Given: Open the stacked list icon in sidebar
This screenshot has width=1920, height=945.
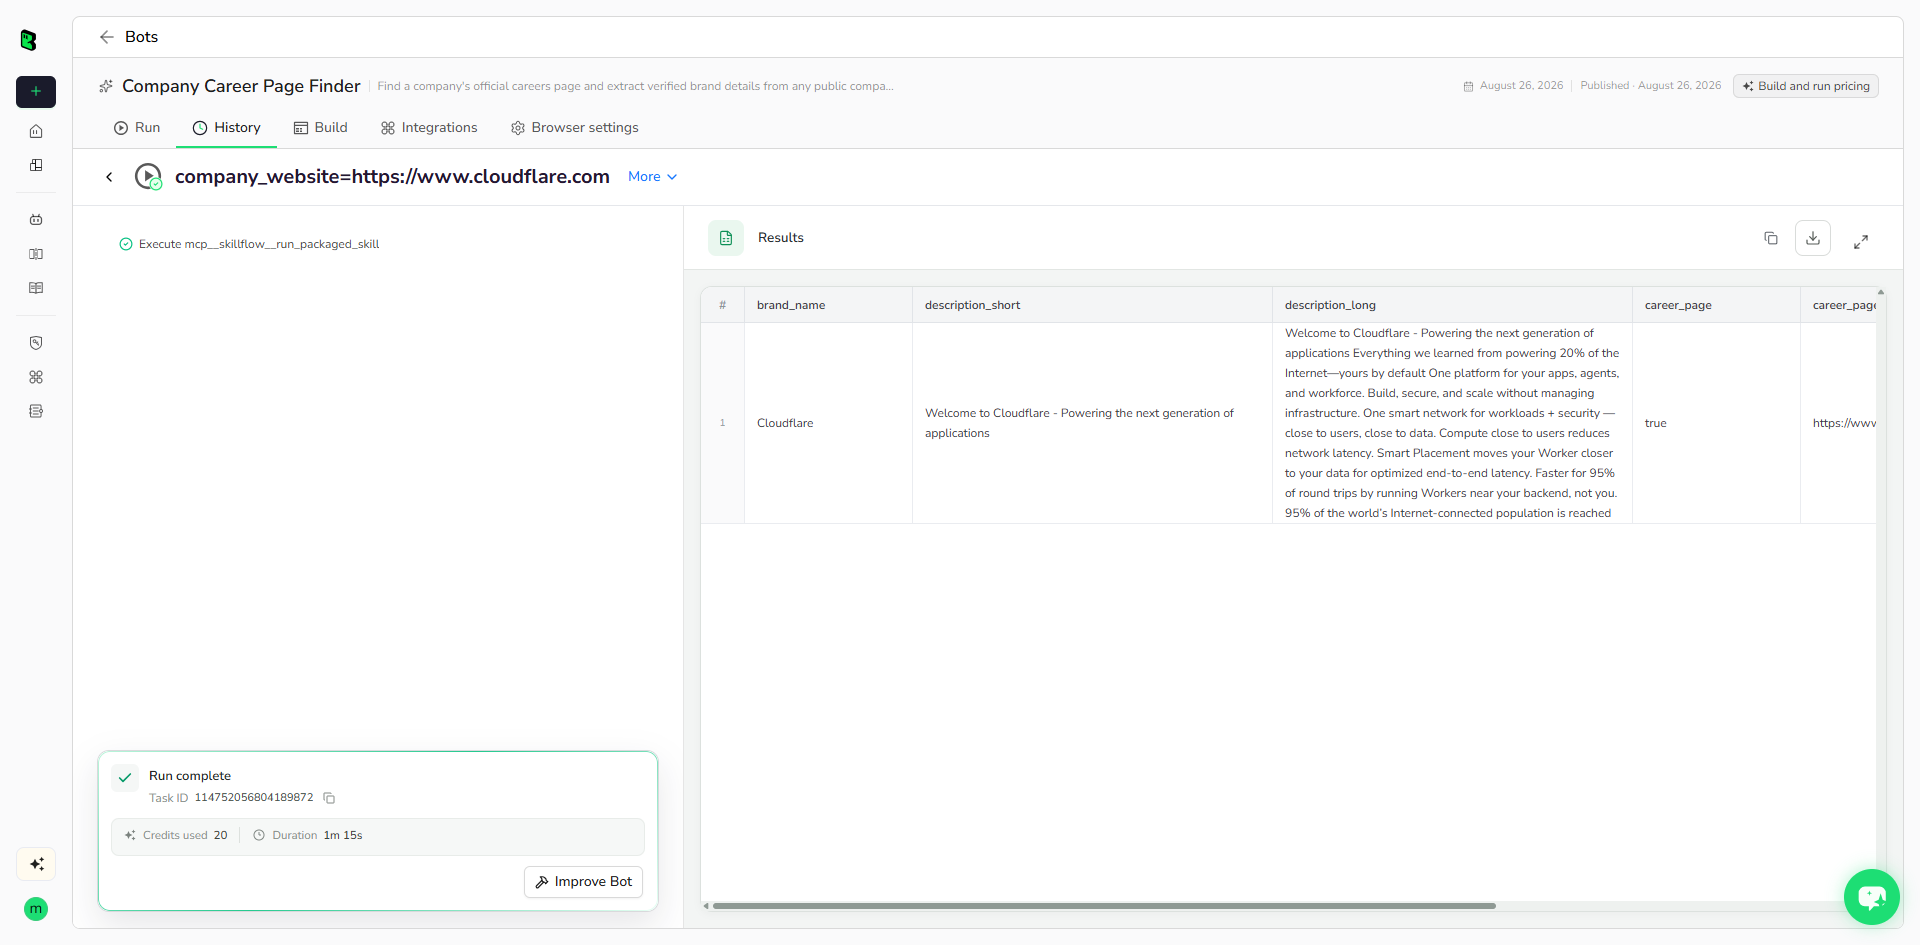Looking at the screenshot, I should [x=36, y=411].
